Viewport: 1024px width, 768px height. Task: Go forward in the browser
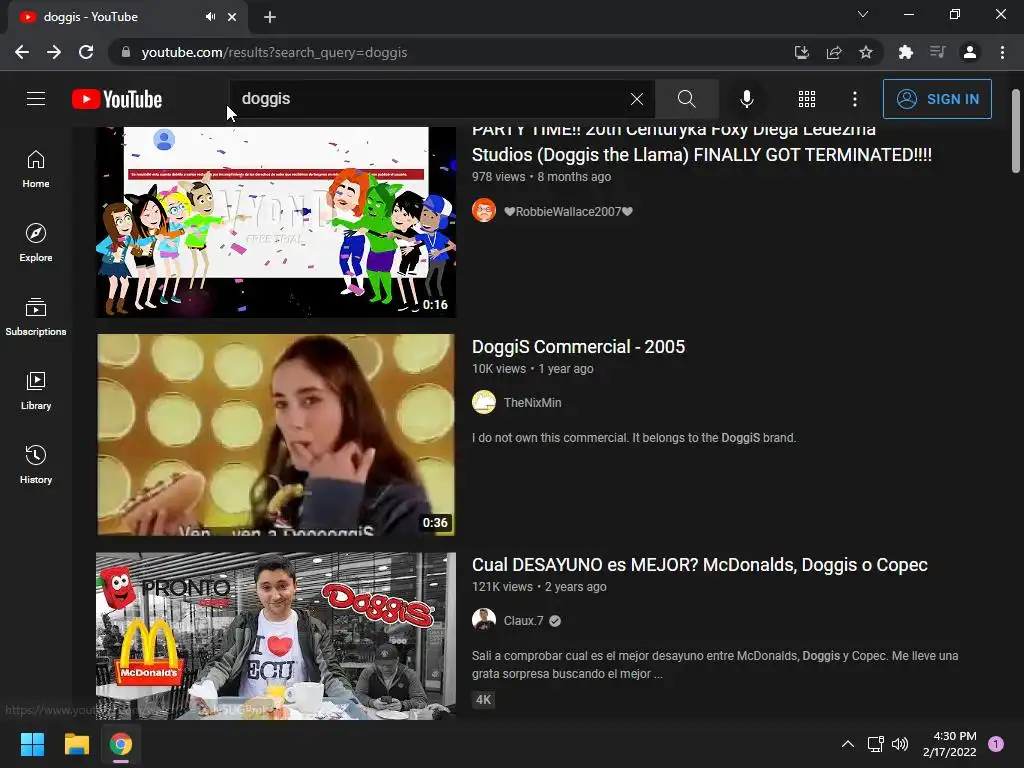point(54,52)
